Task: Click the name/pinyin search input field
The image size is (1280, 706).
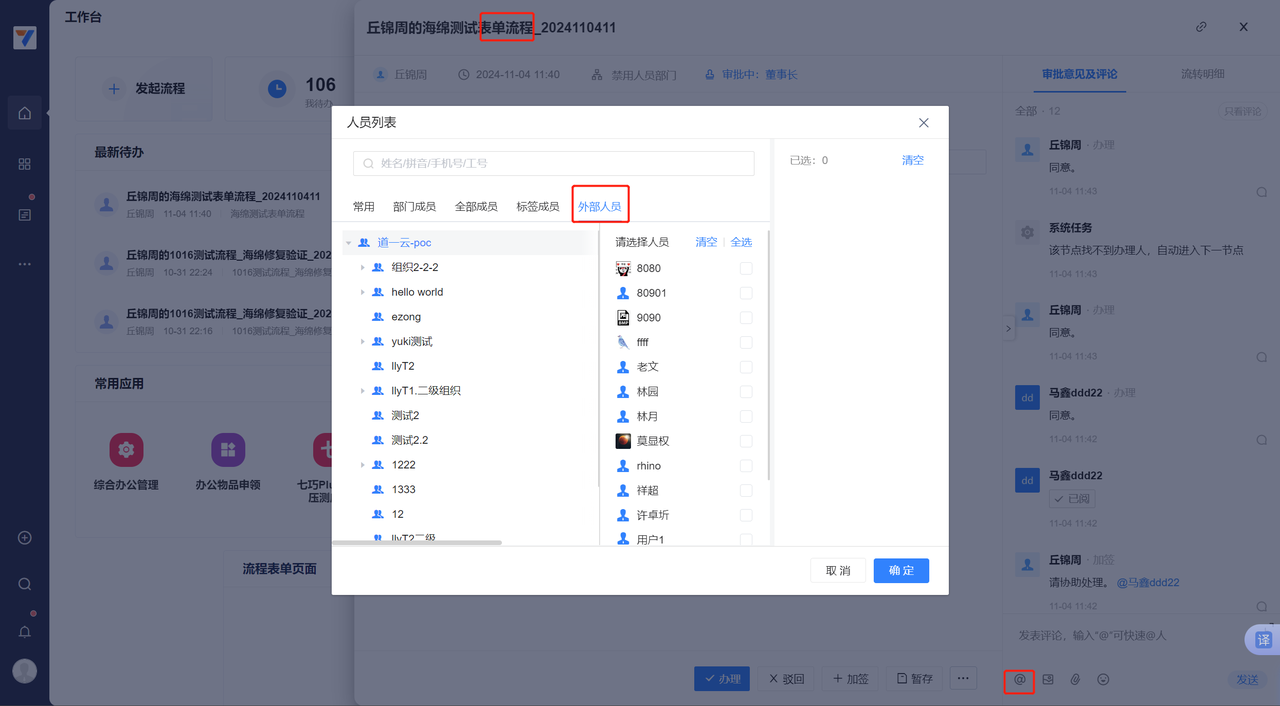Action: point(553,163)
